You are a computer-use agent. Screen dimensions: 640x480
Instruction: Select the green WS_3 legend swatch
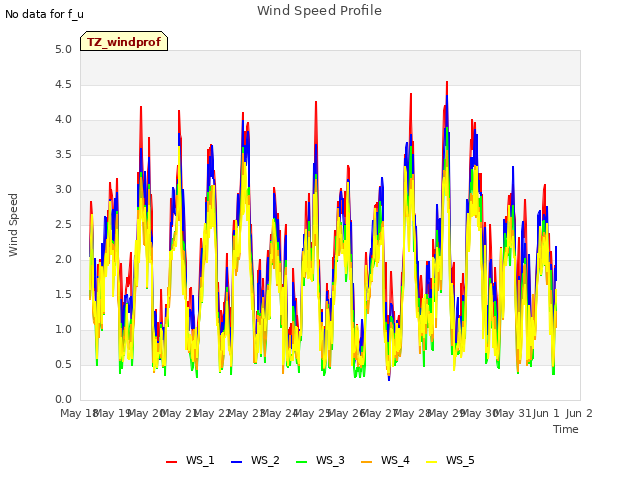coord(301,461)
